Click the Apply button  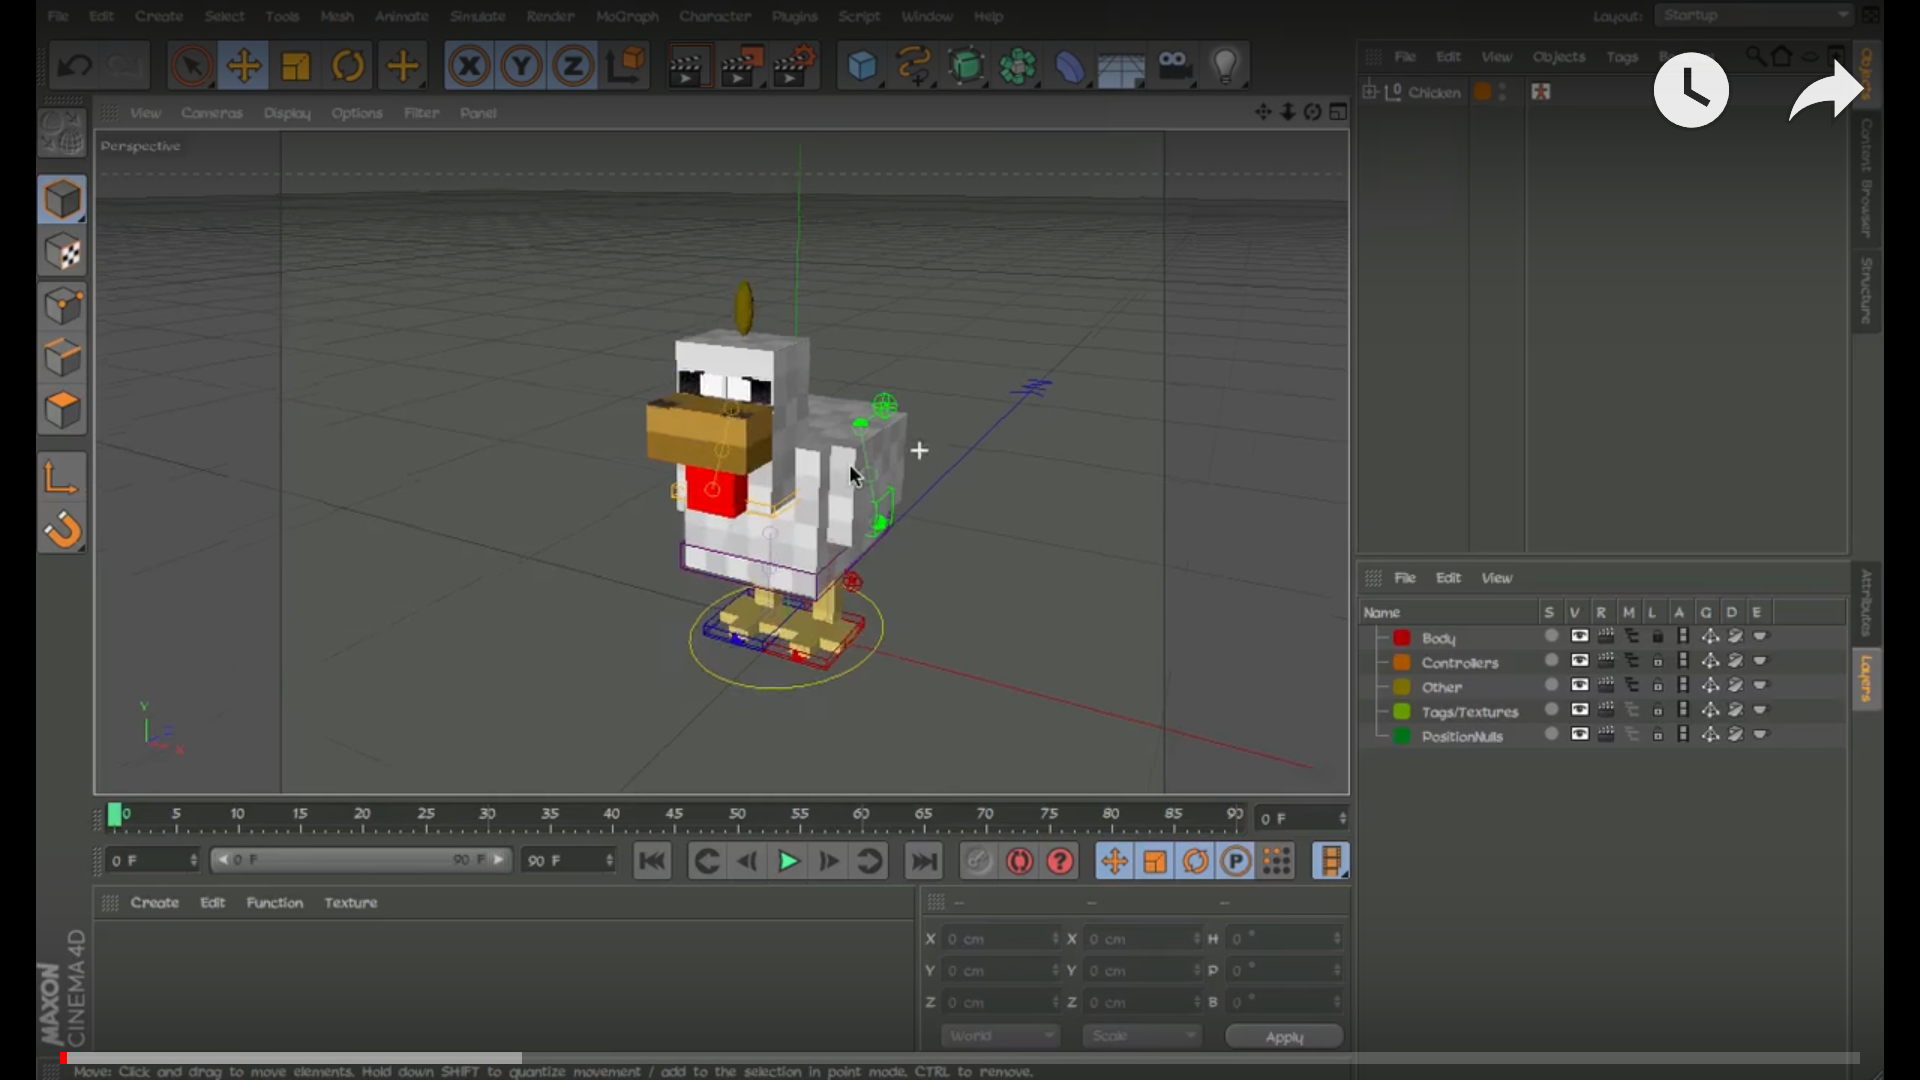pos(1284,1037)
